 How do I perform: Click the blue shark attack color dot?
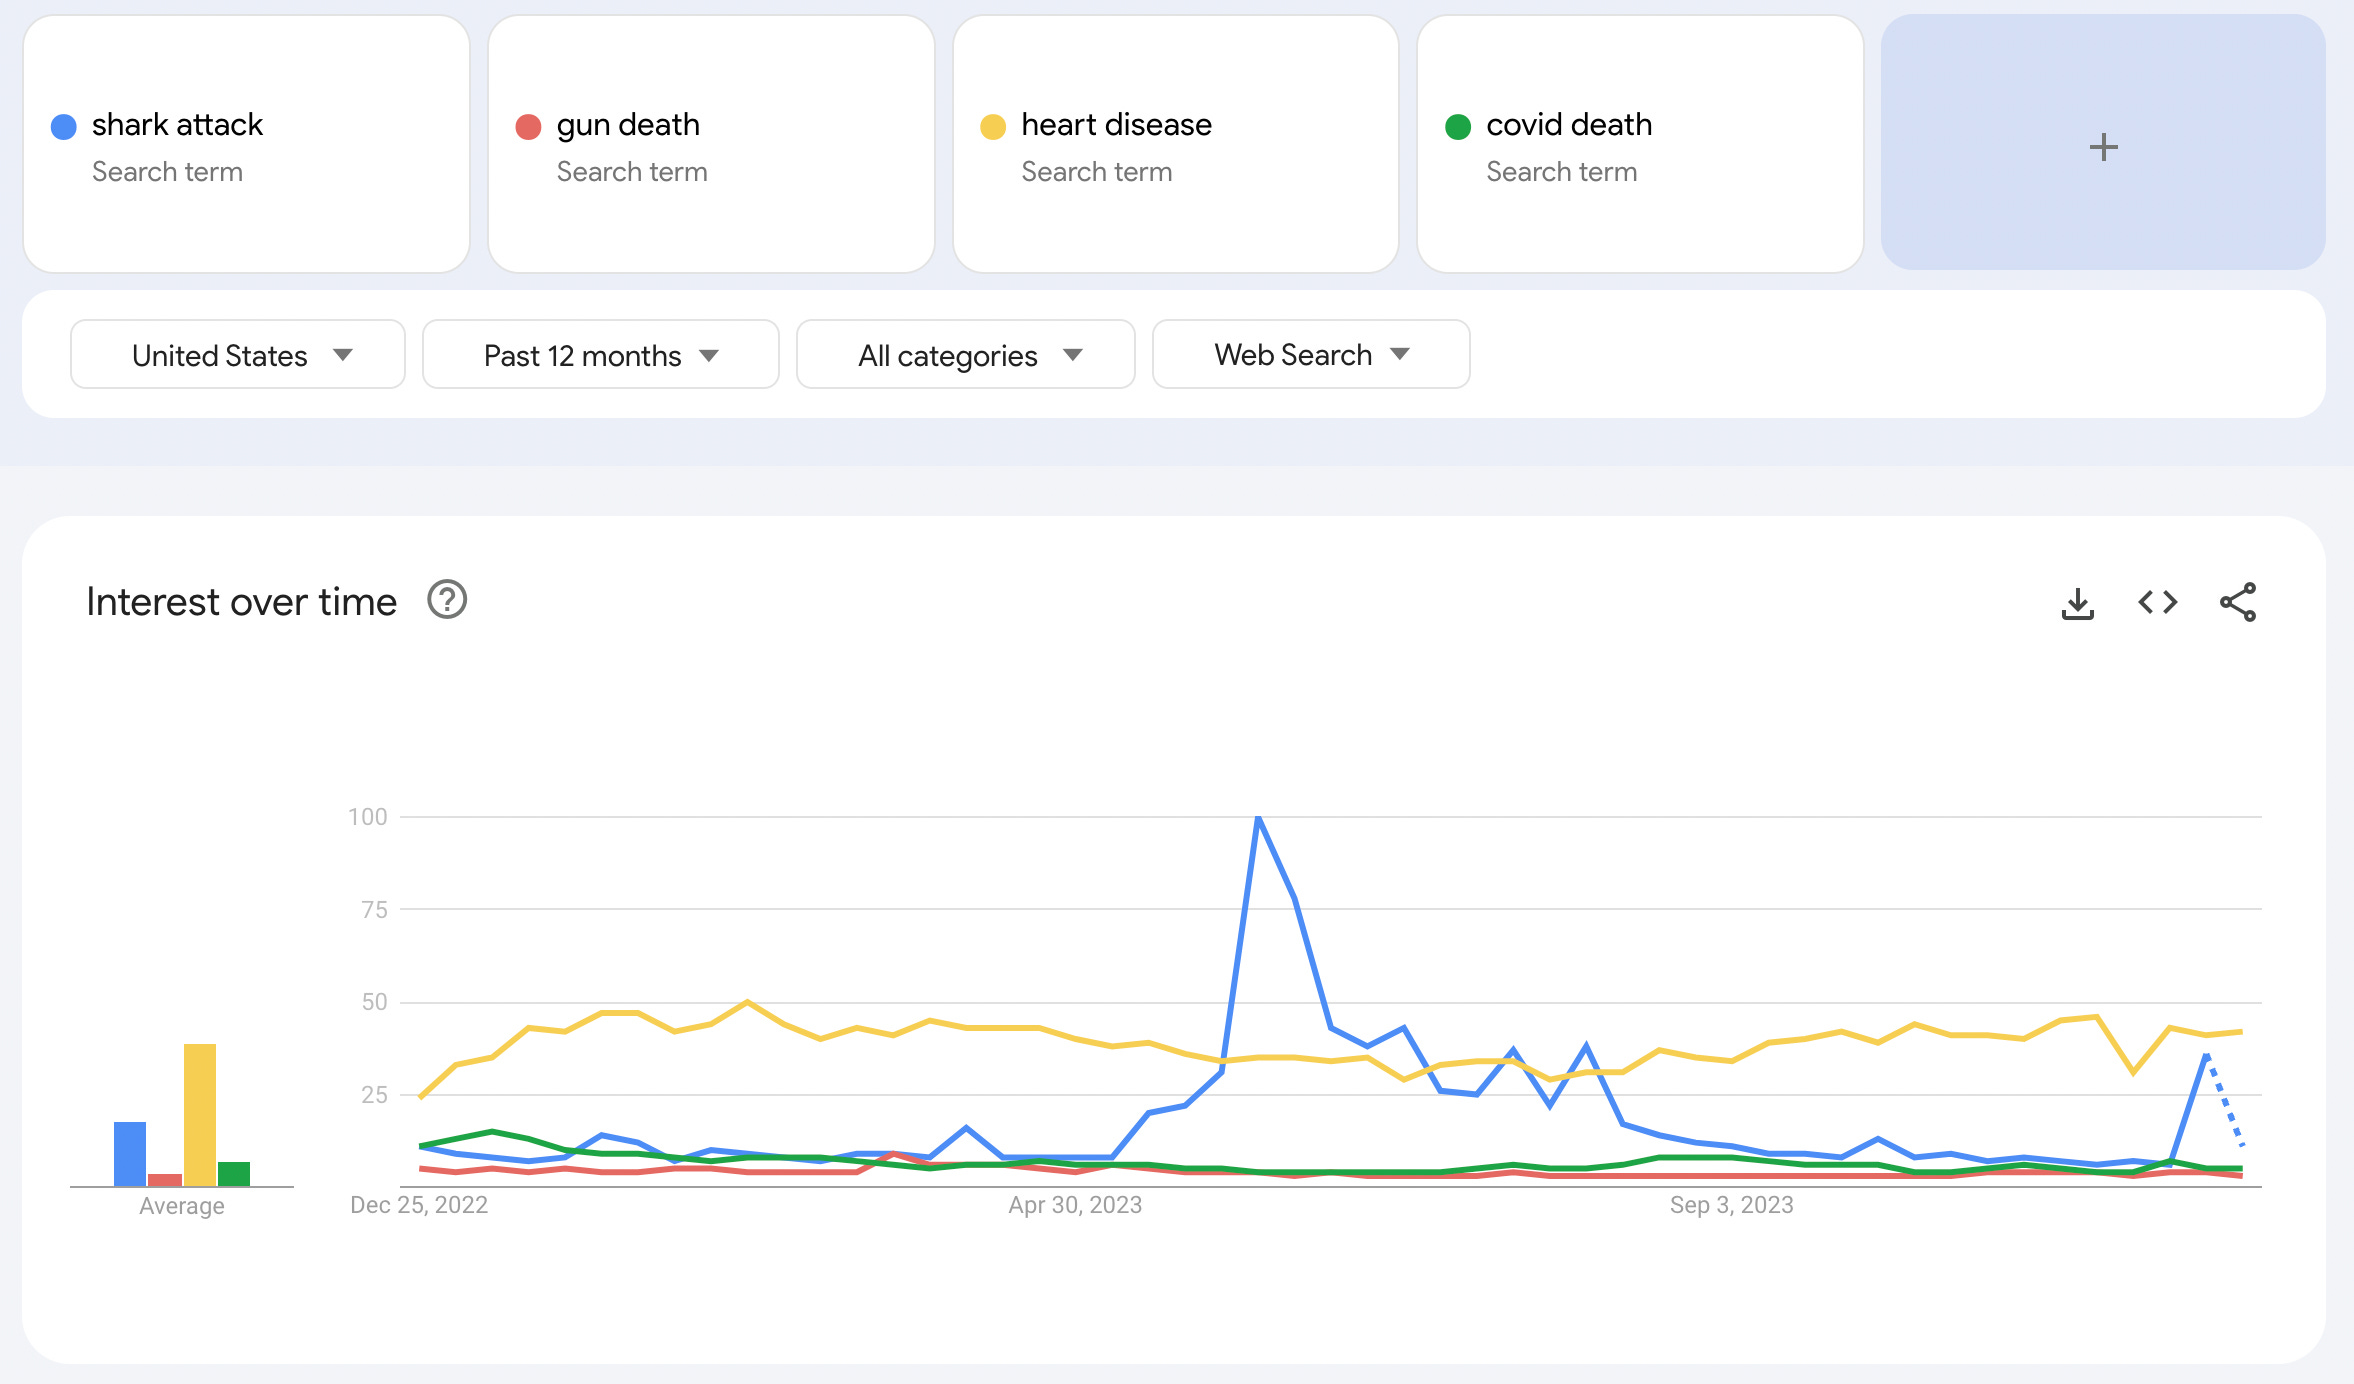pyautogui.click(x=64, y=126)
